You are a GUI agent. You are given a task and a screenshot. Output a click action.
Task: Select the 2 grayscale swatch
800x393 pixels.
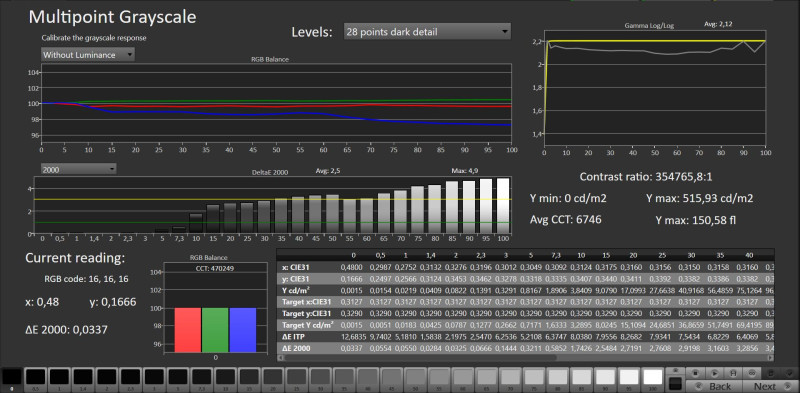click(x=107, y=379)
